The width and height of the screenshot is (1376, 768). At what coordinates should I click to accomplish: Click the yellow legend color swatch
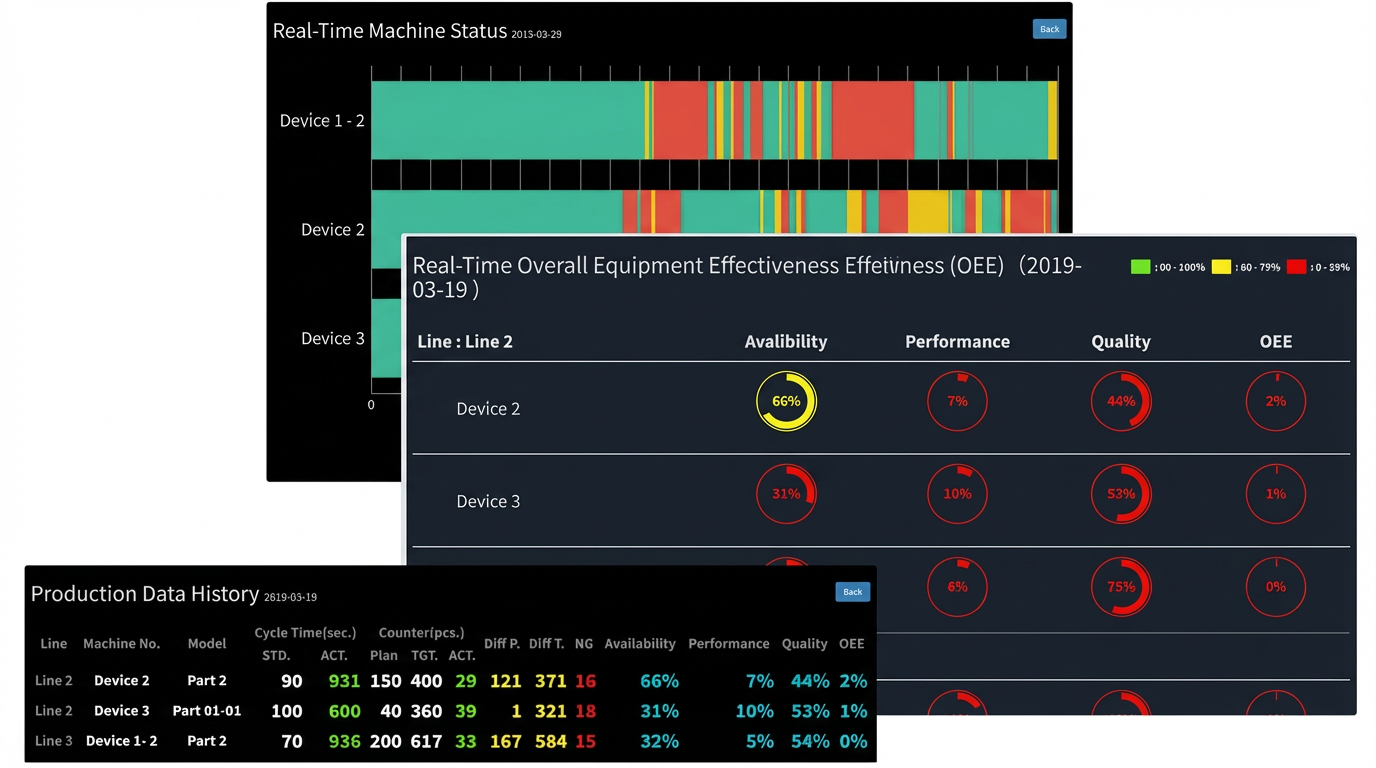1221,267
